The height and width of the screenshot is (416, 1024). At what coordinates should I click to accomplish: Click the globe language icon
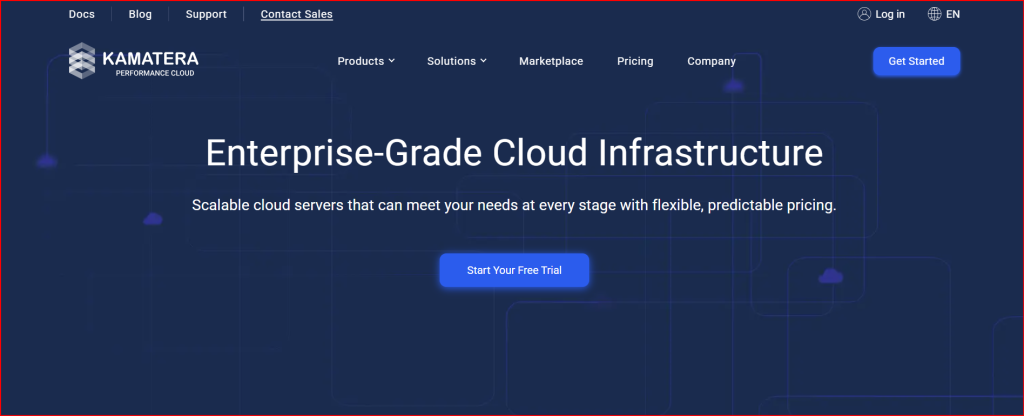click(934, 14)
